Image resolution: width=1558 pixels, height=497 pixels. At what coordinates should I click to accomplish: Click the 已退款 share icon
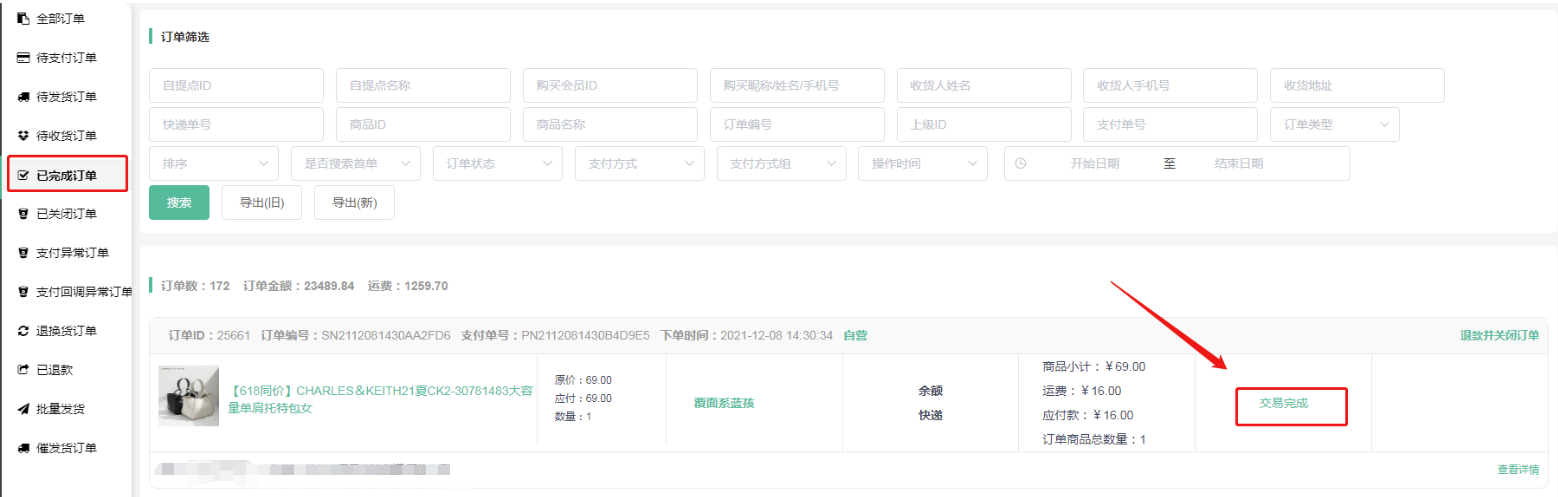click(23, 370)
